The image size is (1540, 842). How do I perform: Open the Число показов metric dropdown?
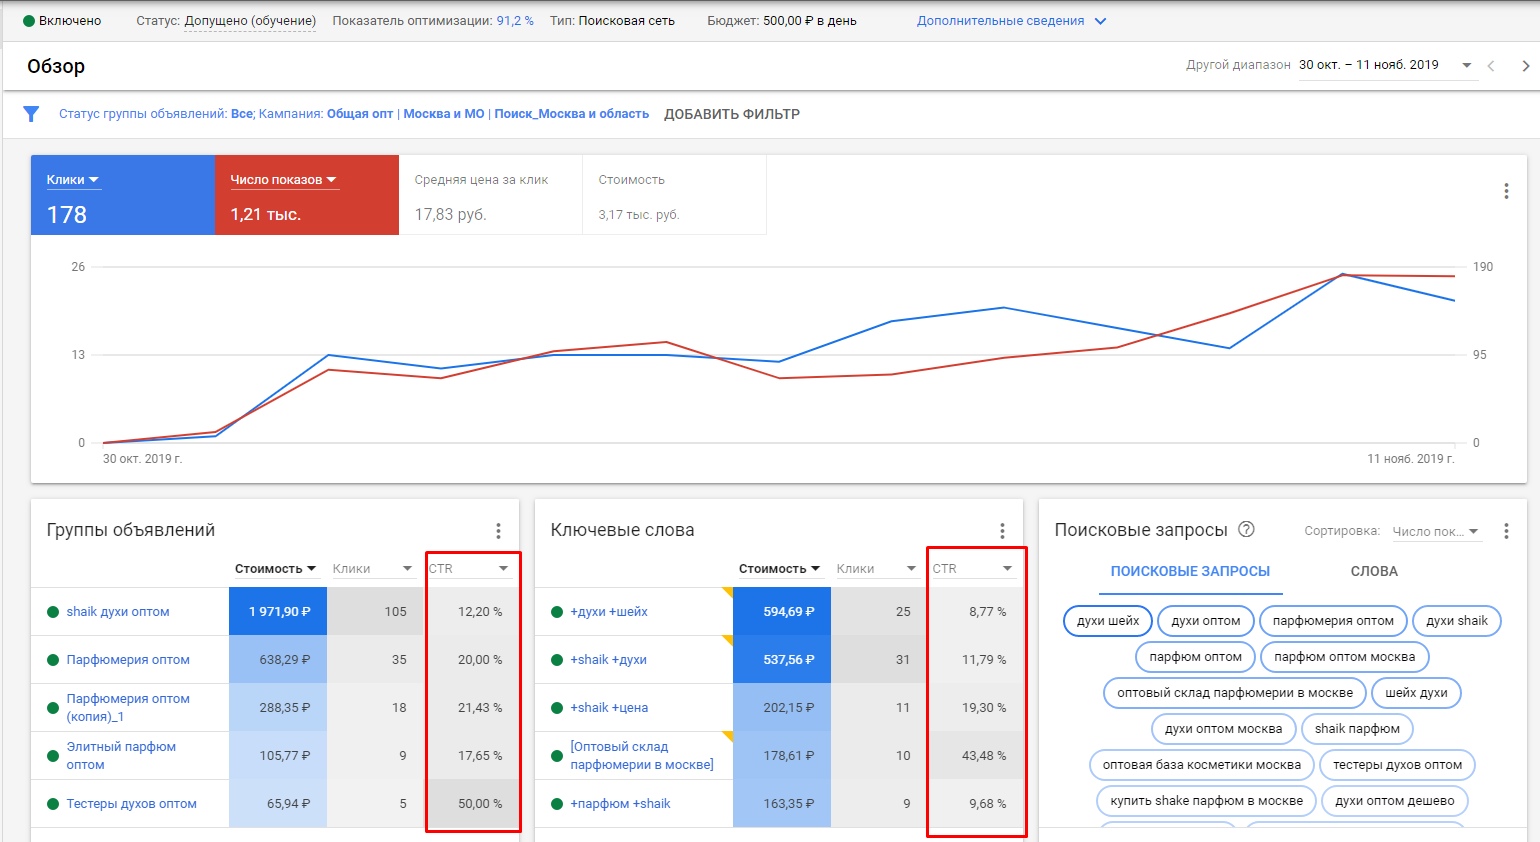pyautogui.click(x=284, y=180)
